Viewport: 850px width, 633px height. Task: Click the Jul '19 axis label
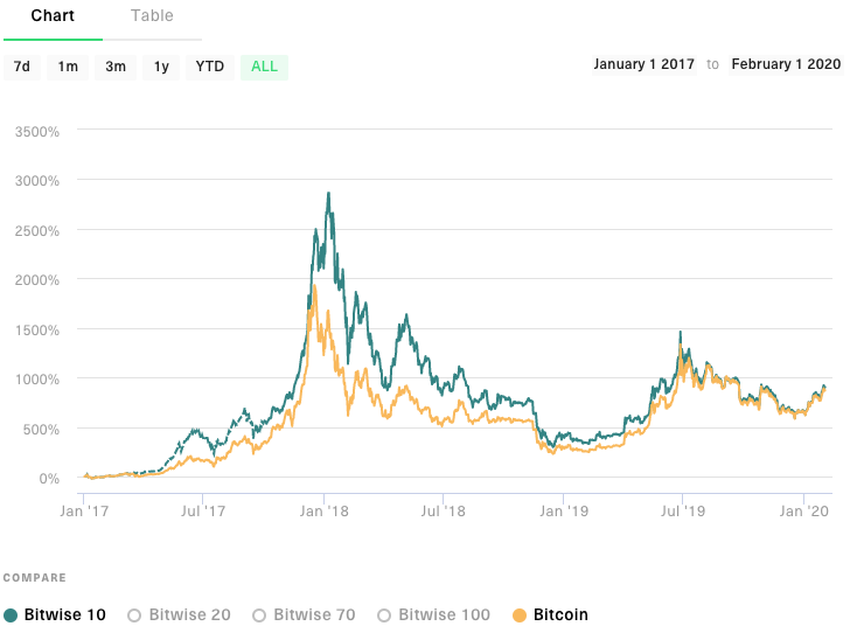[x=684, y=510]
